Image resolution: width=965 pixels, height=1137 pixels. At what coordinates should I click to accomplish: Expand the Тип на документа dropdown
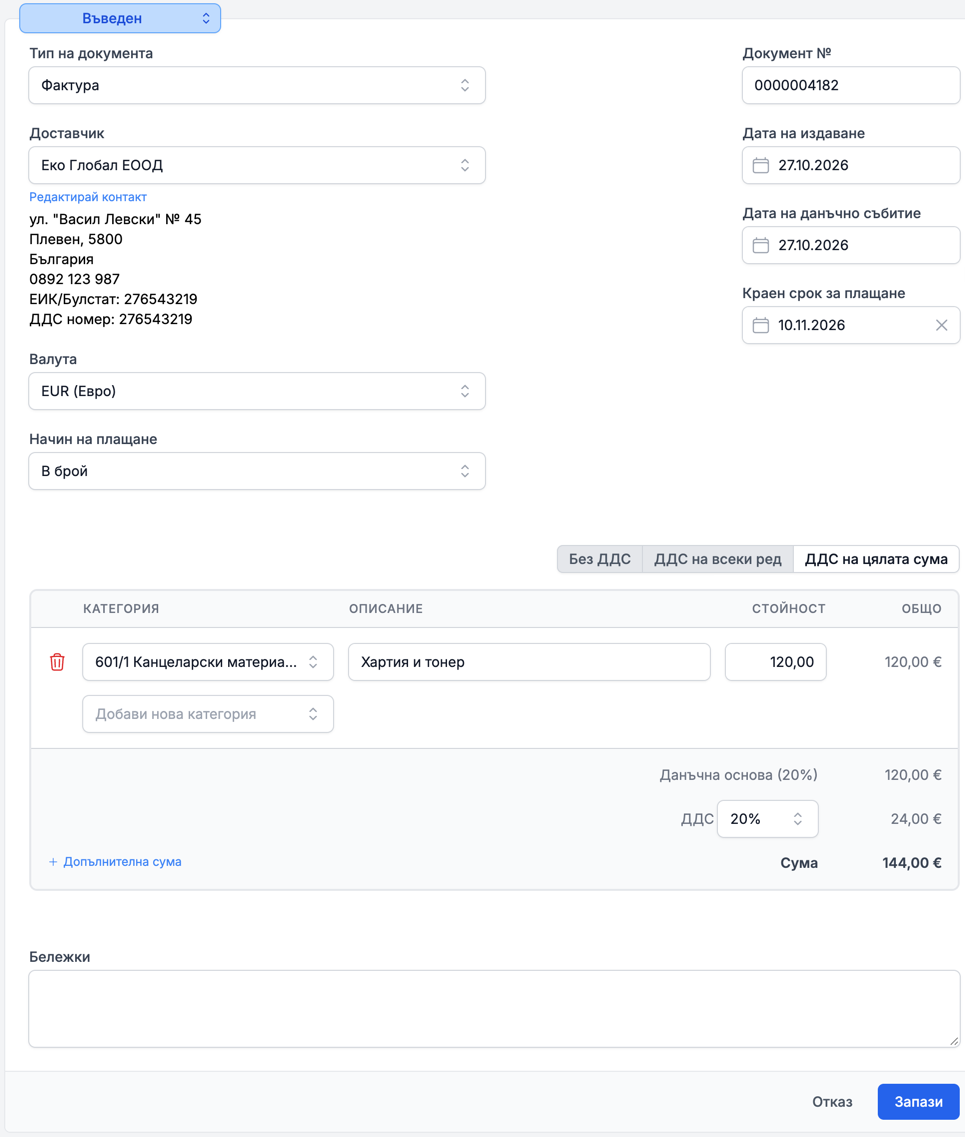(x=257, y=86)
